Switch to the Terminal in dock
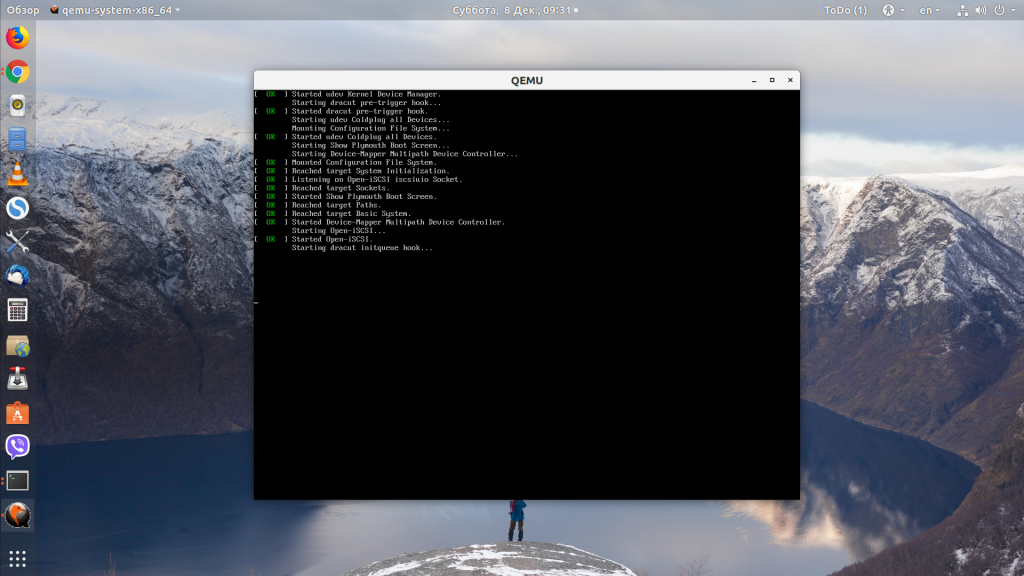1024x576 pixels. [18, 481]
